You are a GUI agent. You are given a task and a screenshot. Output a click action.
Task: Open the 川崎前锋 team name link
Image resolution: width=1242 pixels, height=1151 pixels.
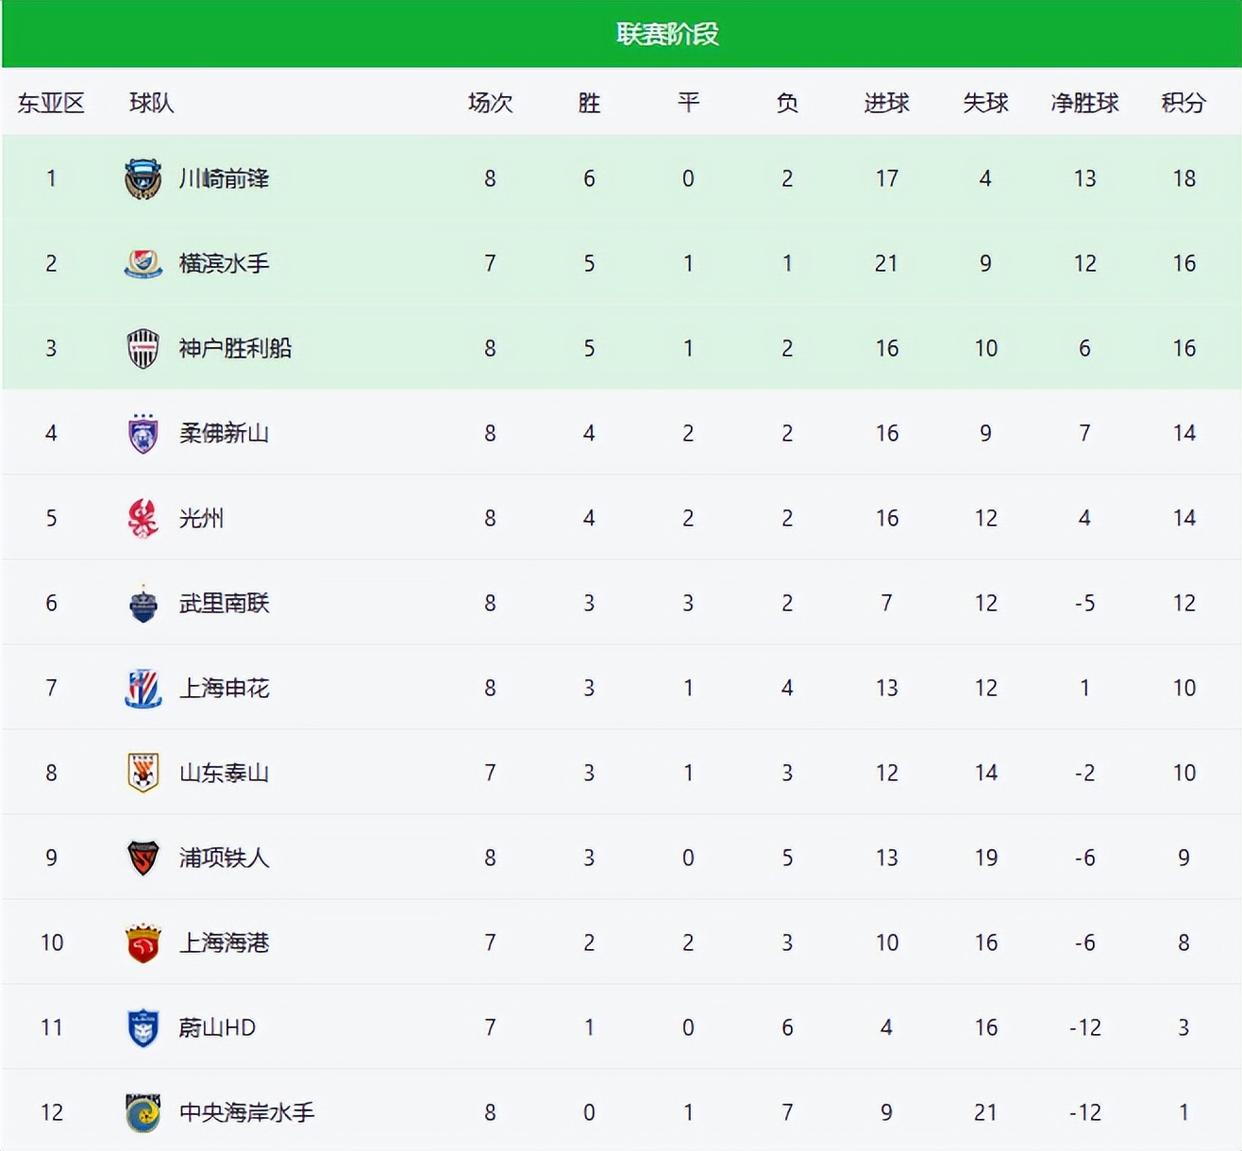[224, 179]
